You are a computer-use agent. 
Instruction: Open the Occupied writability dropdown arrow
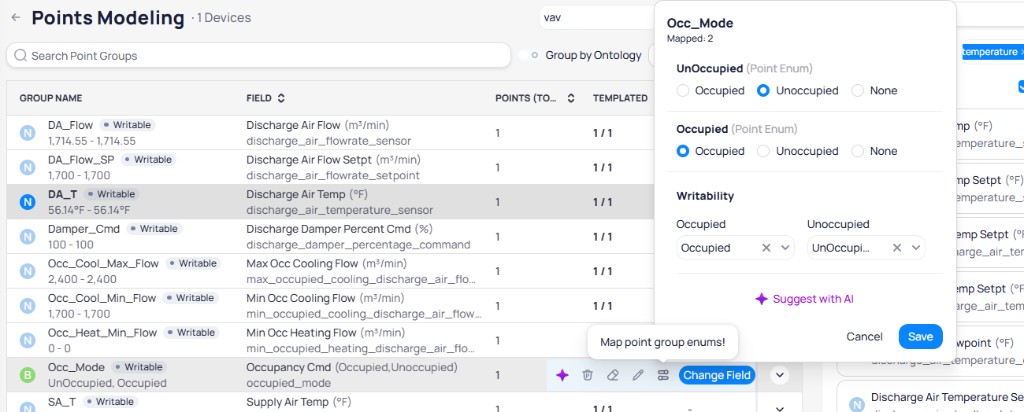pos(785,247)
